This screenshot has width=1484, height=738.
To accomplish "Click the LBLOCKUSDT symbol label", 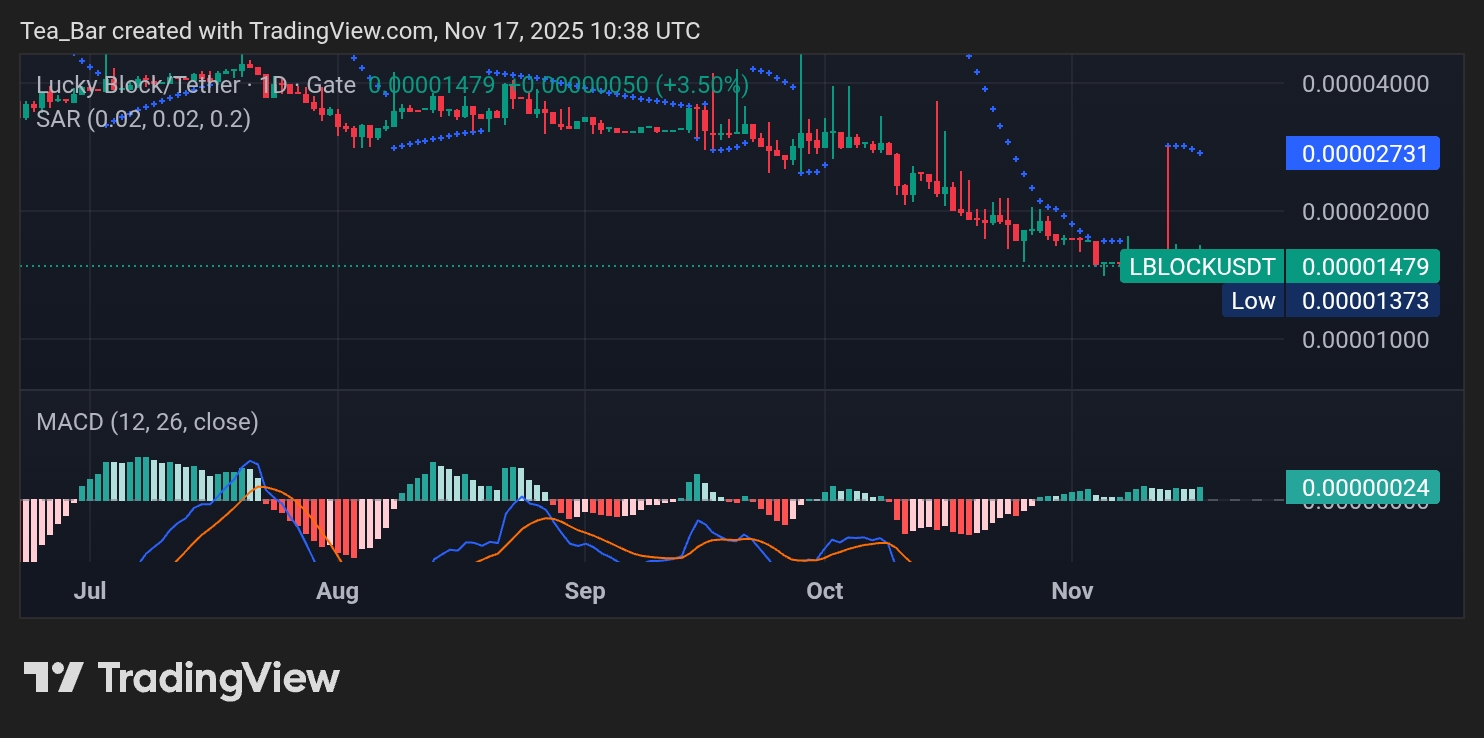I will [1202, 266].
